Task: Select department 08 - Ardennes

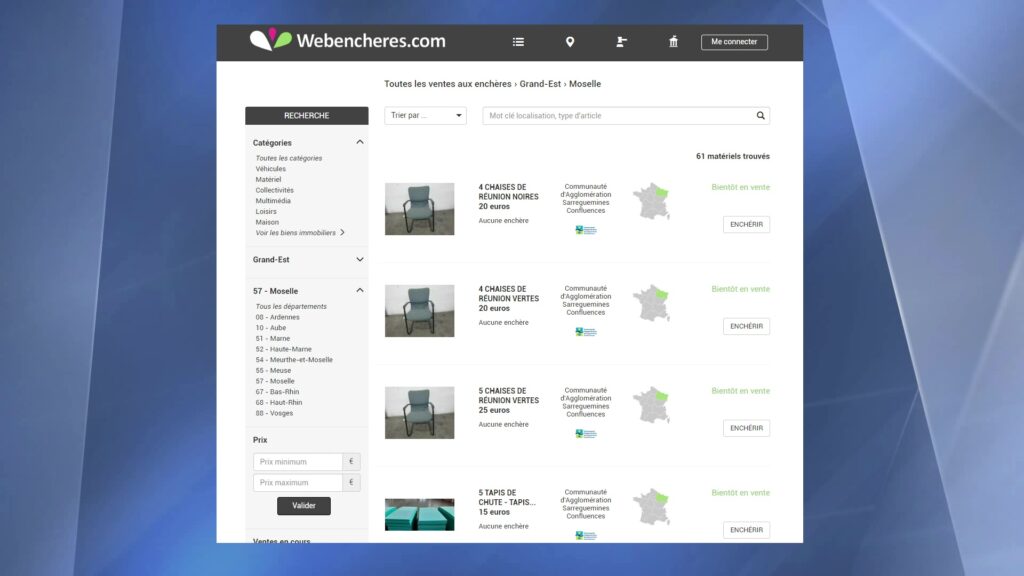Action: (278, 317)
